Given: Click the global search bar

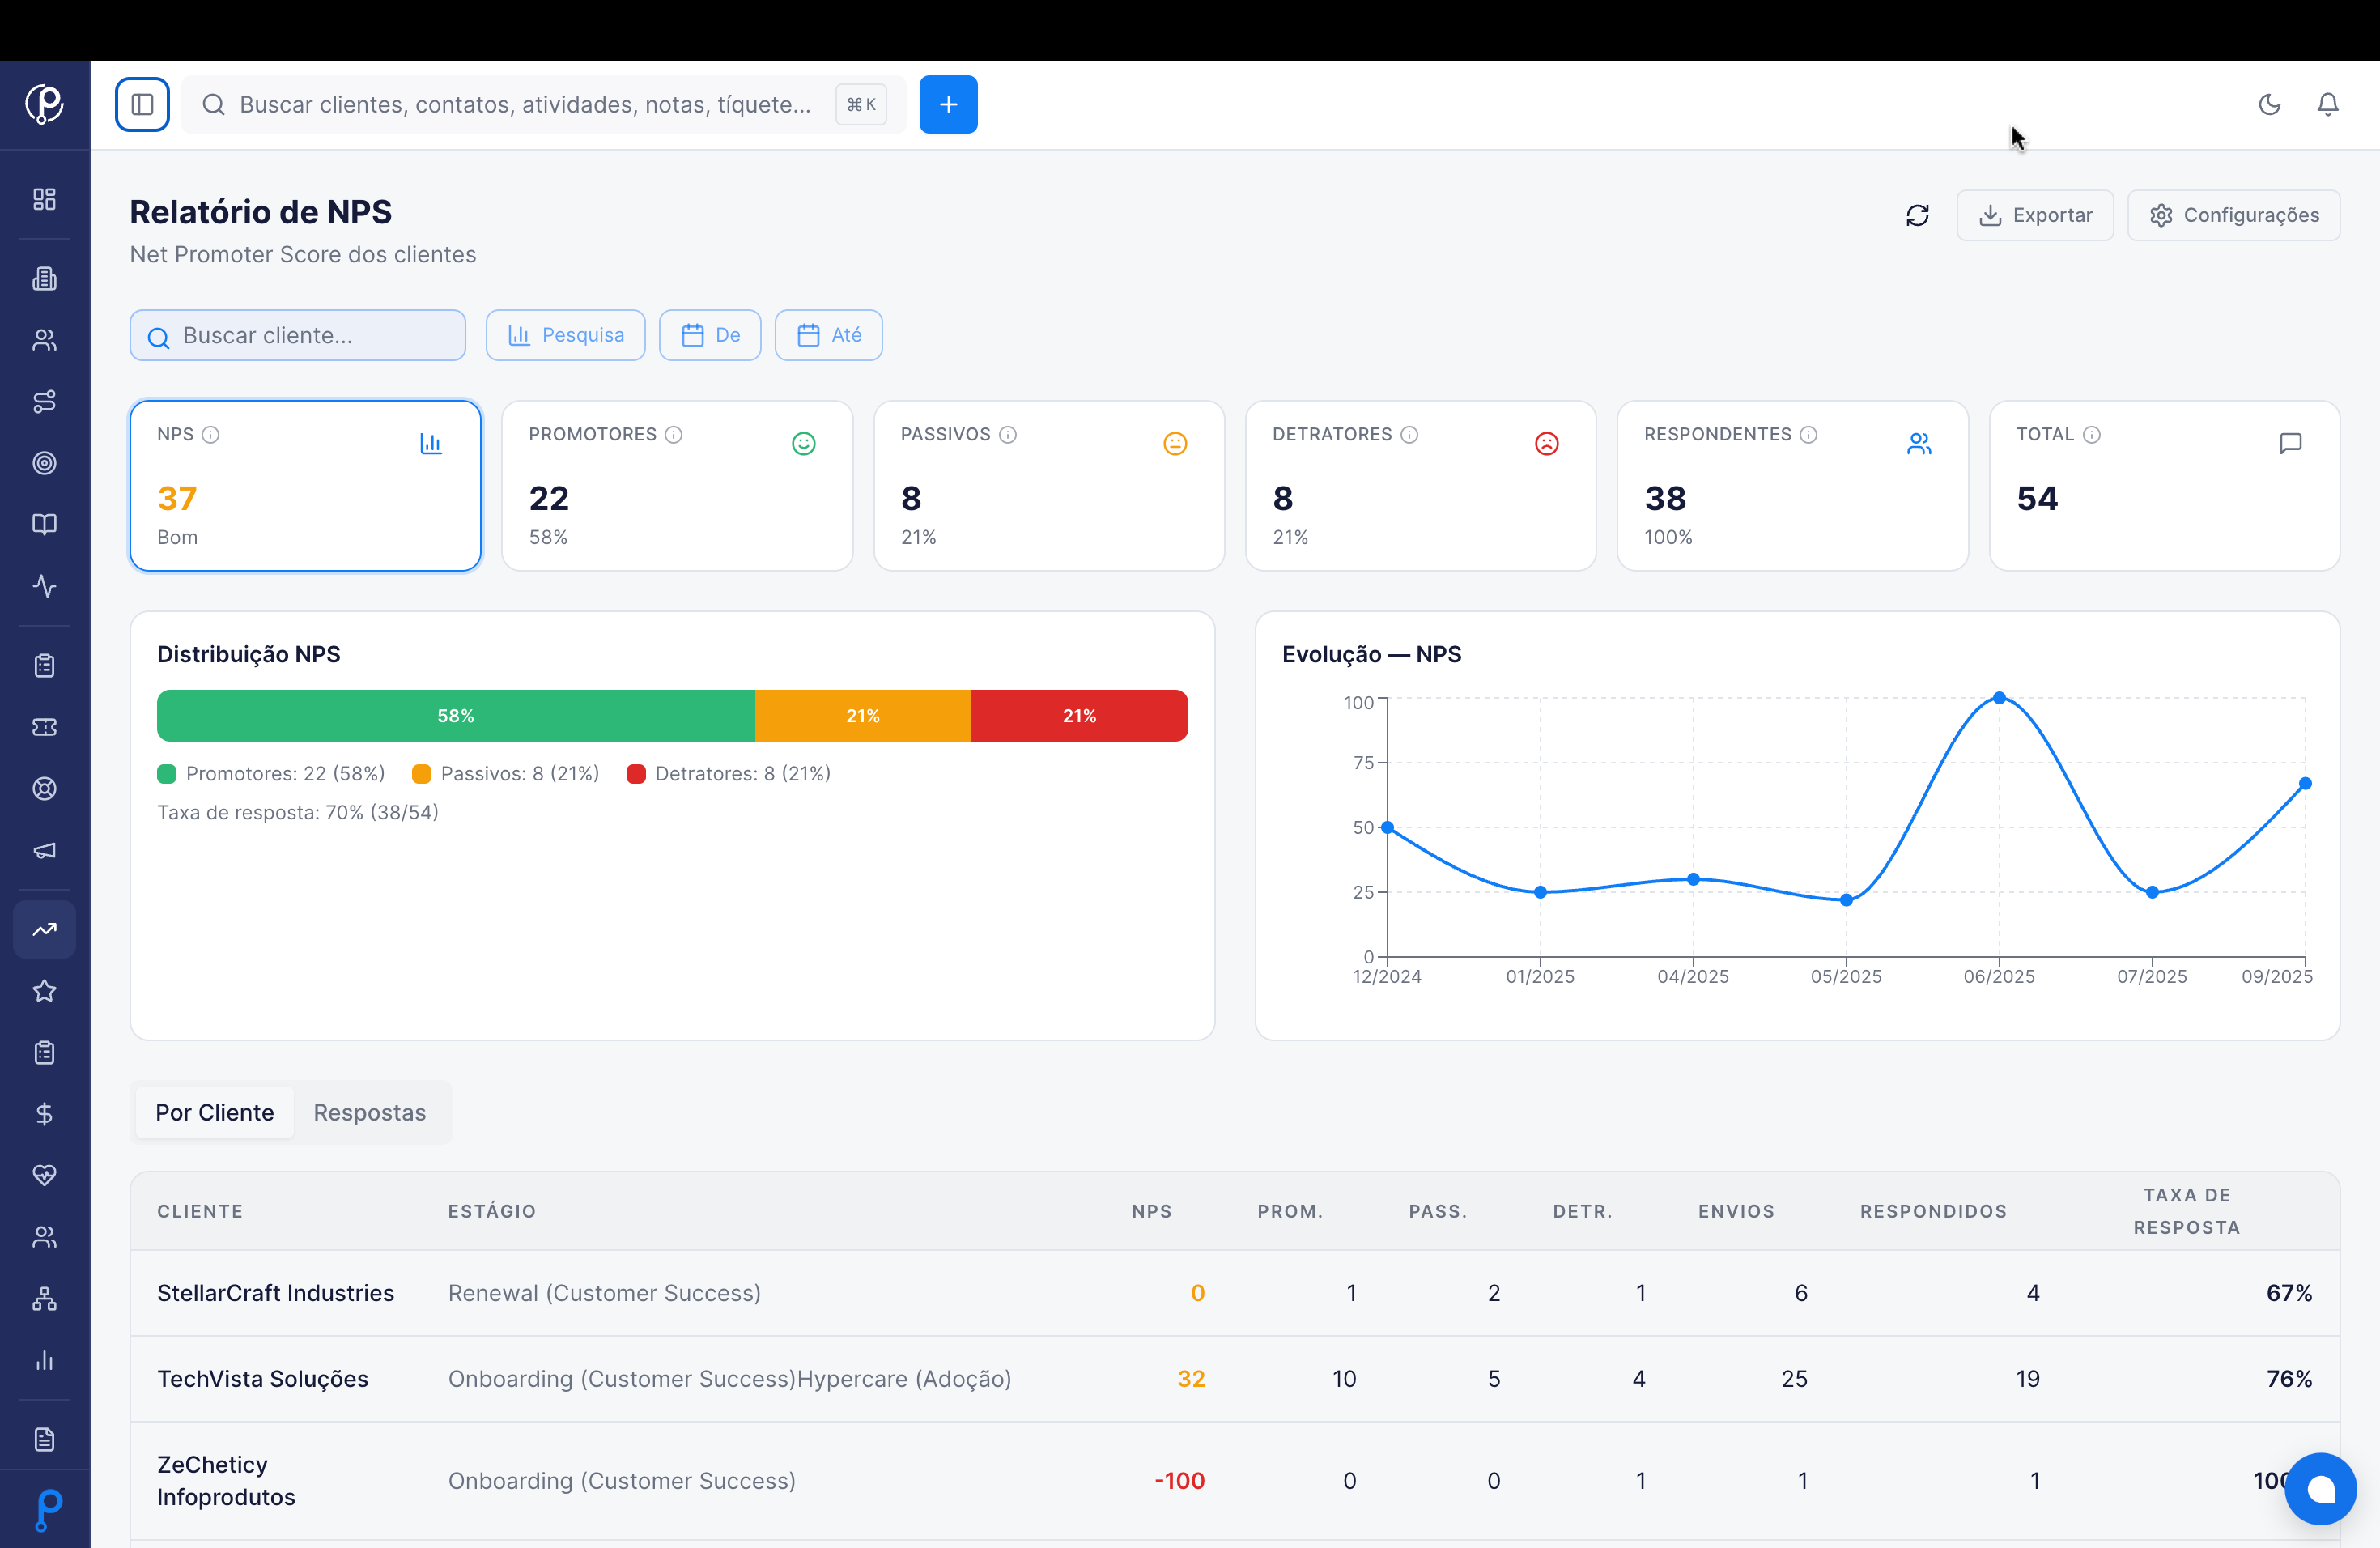Looking at the screenshot, I should click(543, 104).
